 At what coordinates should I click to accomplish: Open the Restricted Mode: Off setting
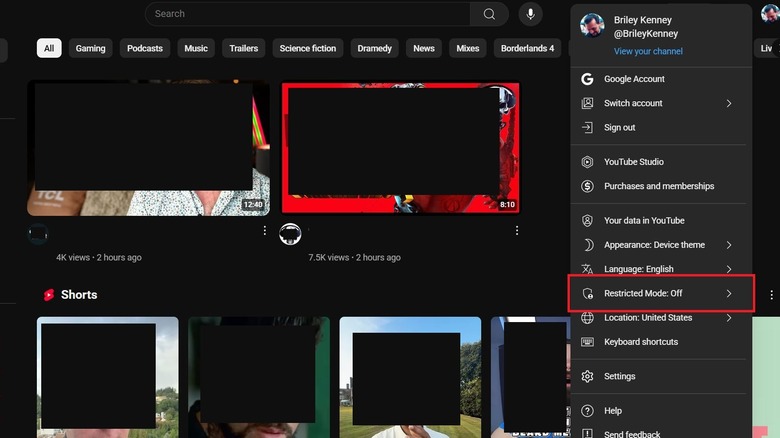pyautogui.click(x=661, y=294)
